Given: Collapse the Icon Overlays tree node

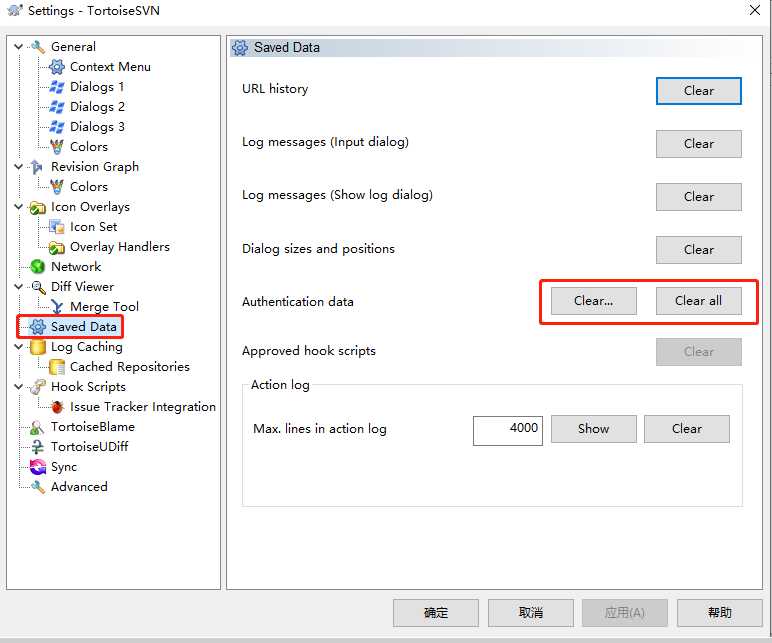Looking at the screenshot, I should 19,207.
